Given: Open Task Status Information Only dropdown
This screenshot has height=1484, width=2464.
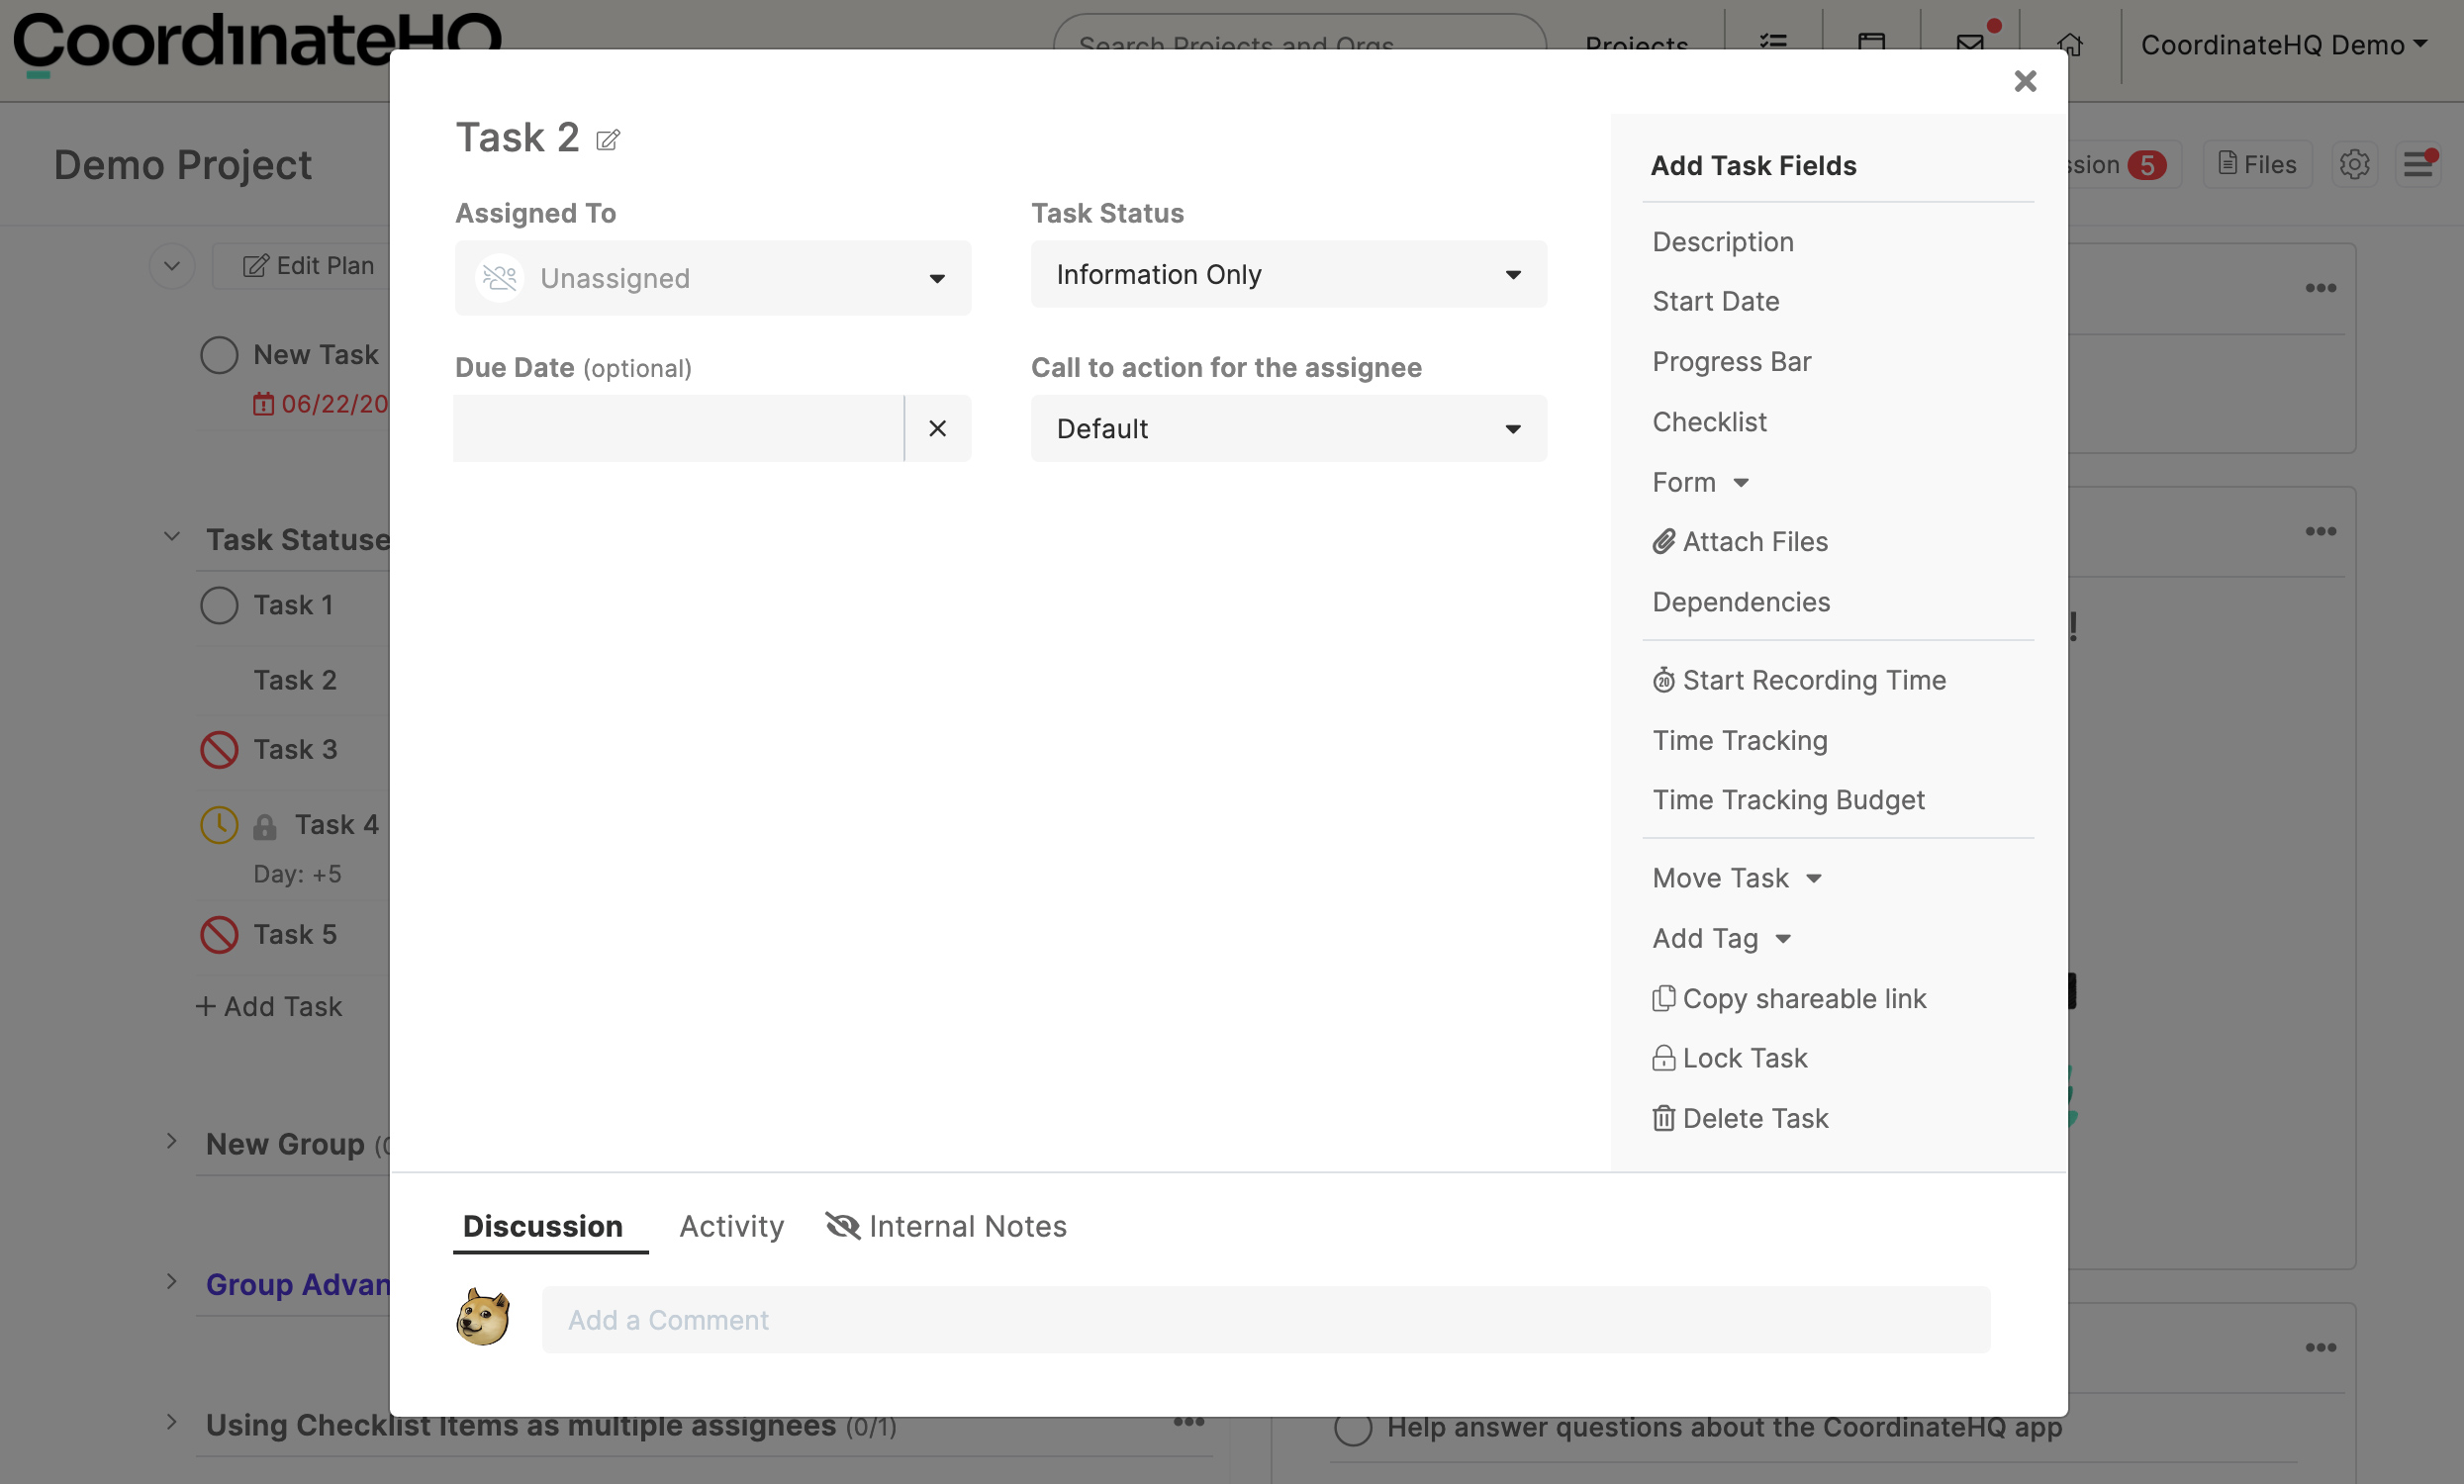Looking at the screenshot, I should click(x=1289, y=274).
